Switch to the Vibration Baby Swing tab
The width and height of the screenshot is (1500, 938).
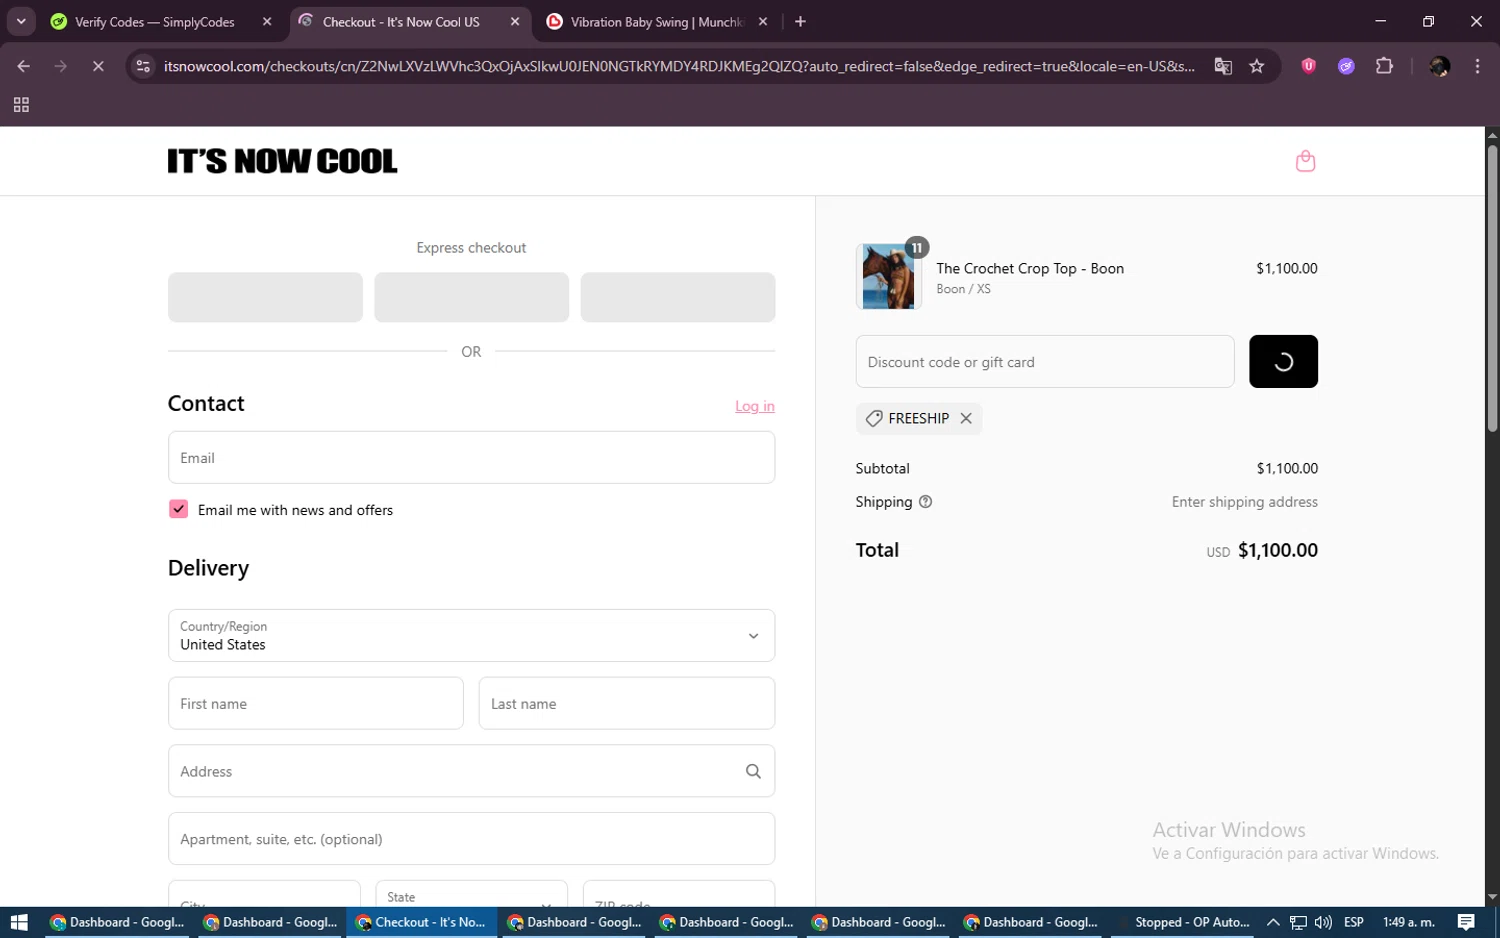tap(657, 21)
